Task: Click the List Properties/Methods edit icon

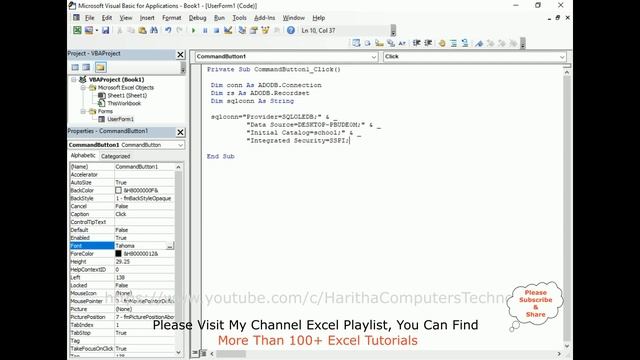Action: pos(356,43)
